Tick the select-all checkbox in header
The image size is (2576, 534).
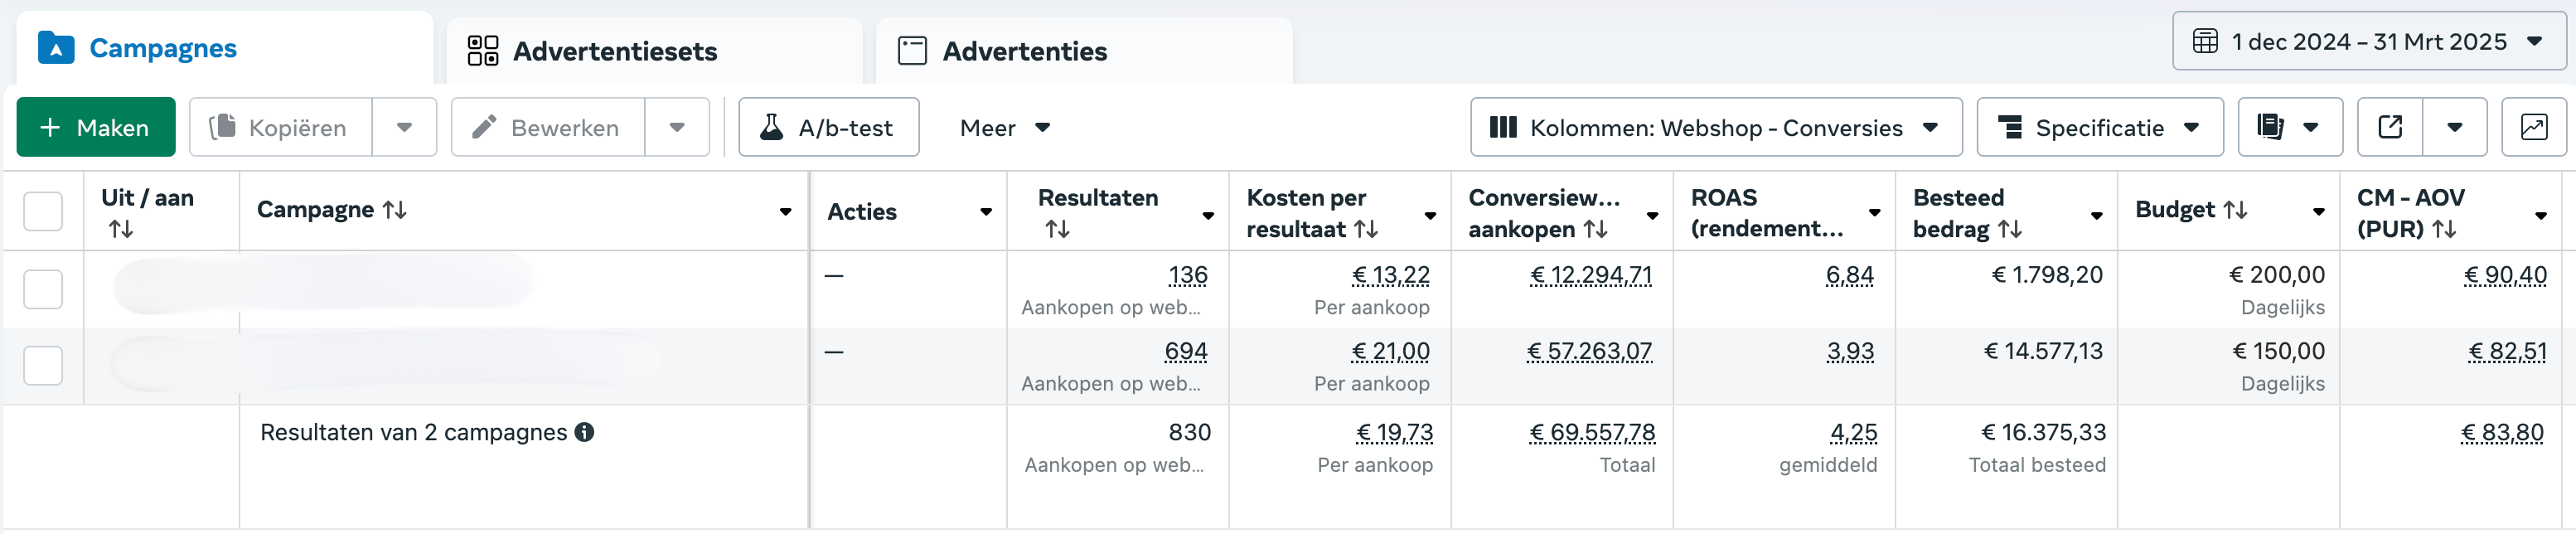coord(43,211)
